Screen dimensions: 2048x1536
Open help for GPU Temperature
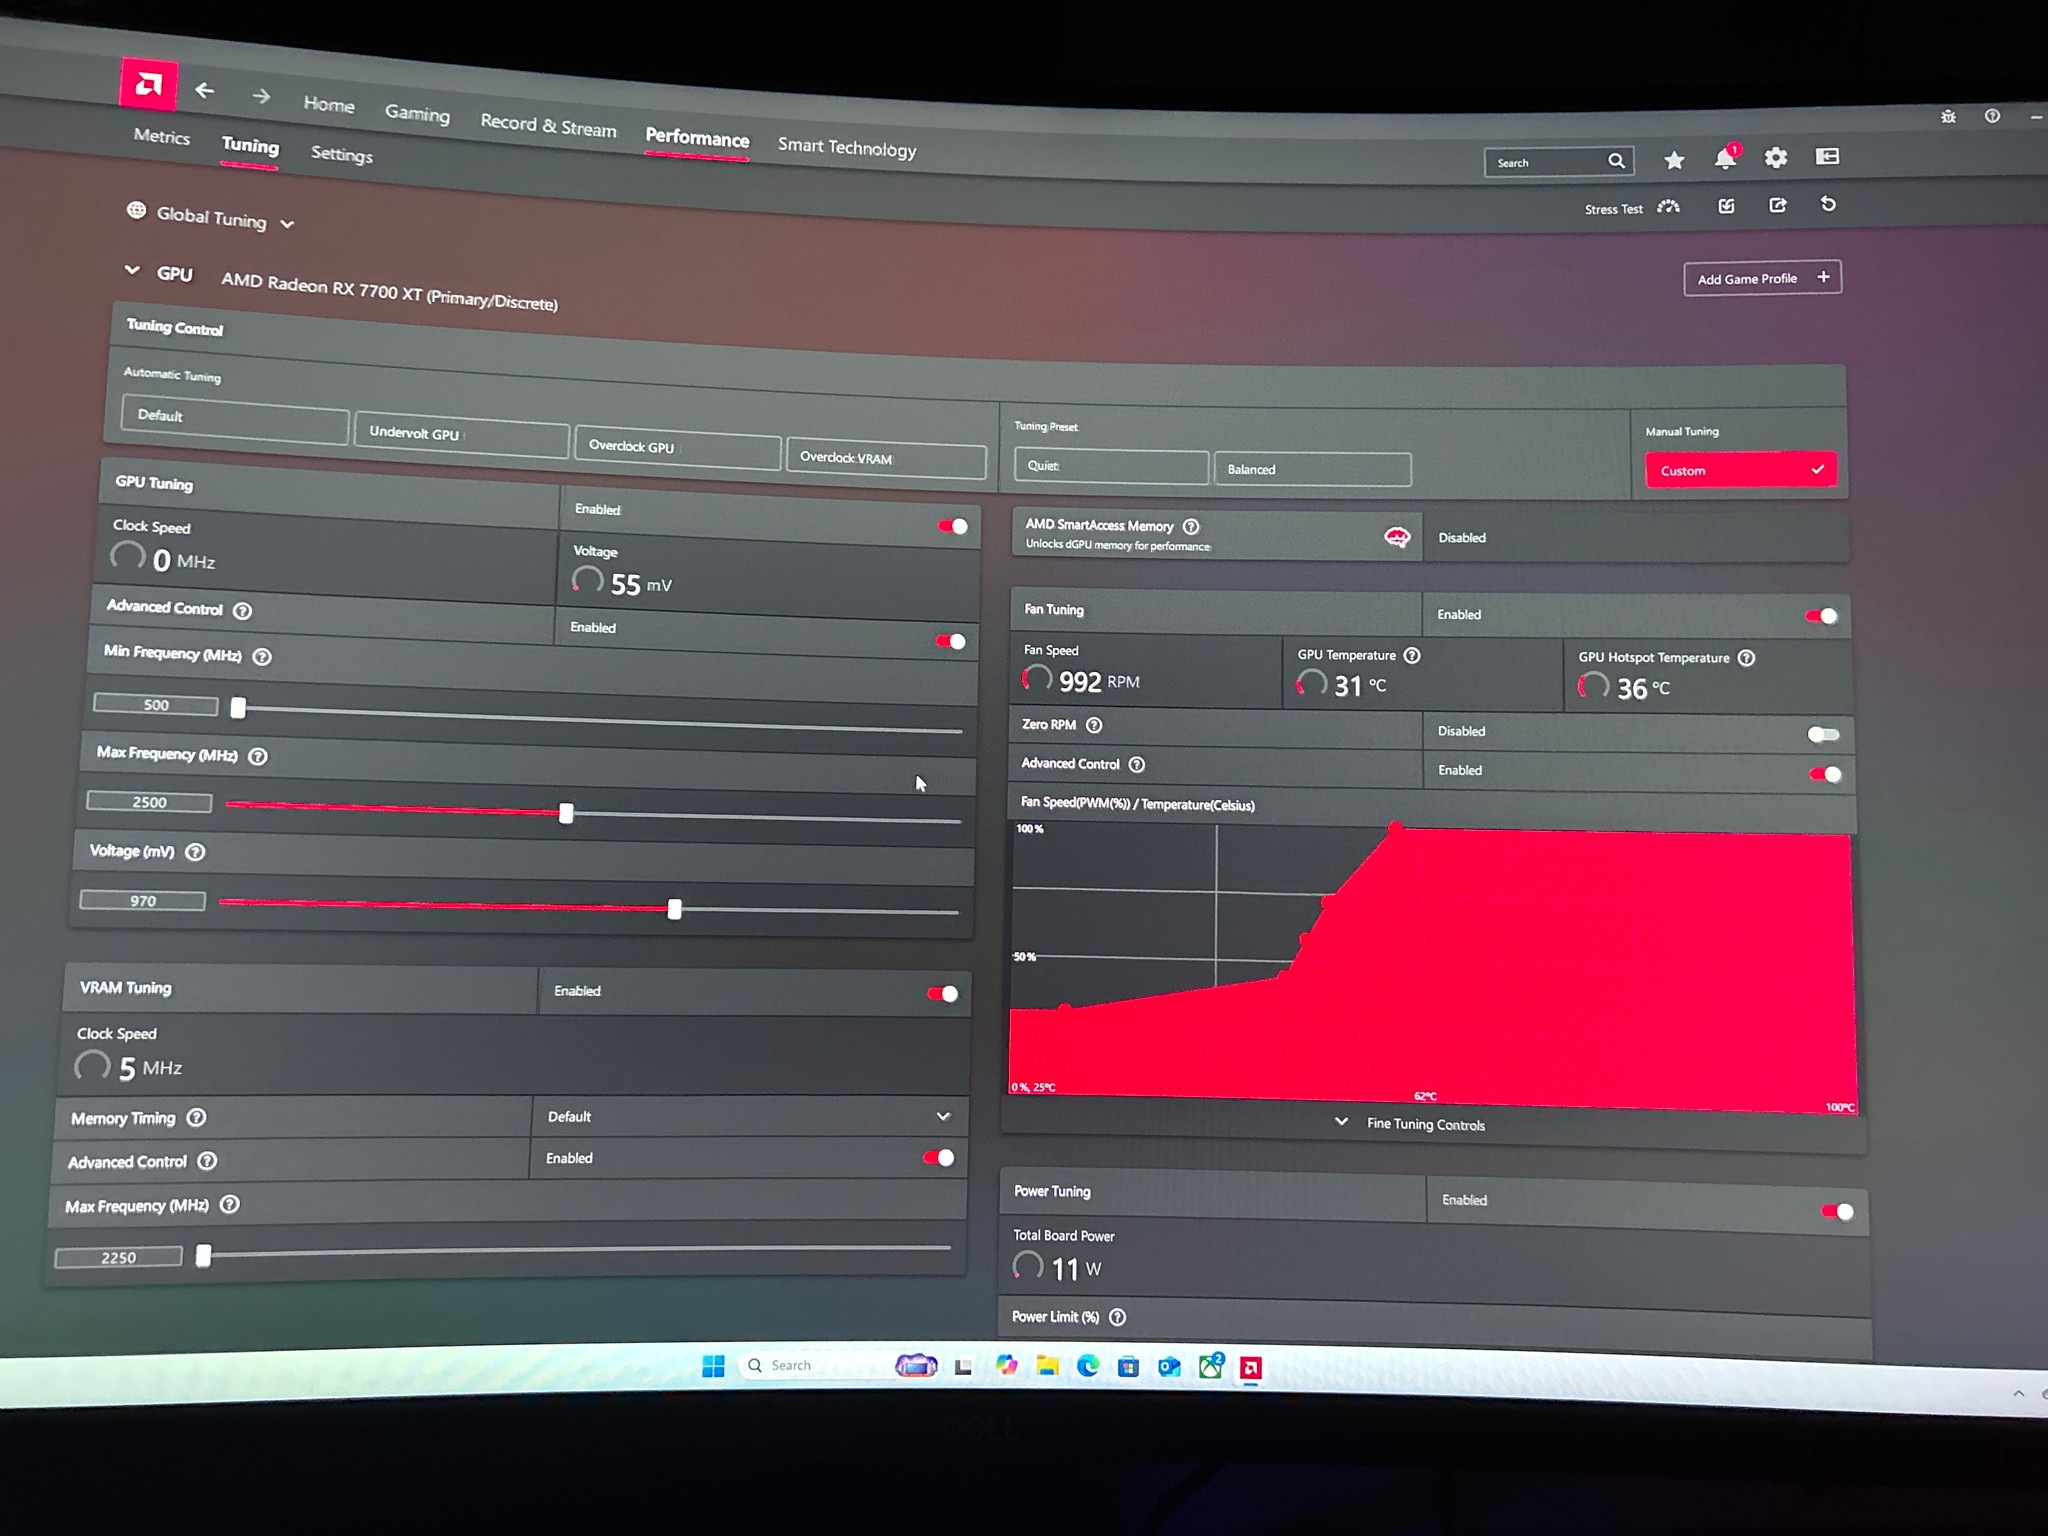pos(1412,655)
